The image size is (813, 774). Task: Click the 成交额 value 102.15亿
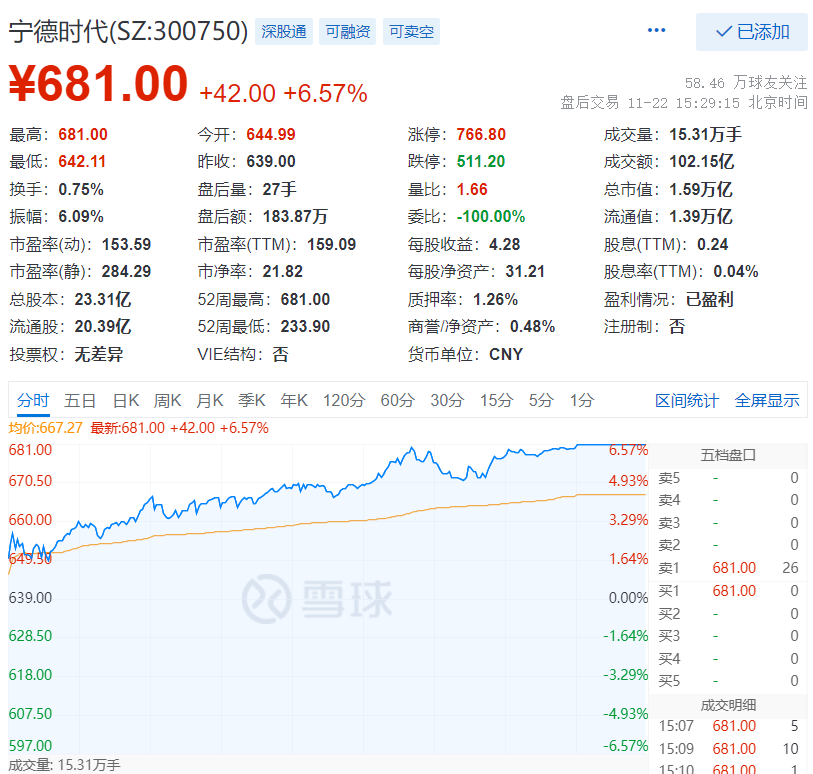click(702, 162)
